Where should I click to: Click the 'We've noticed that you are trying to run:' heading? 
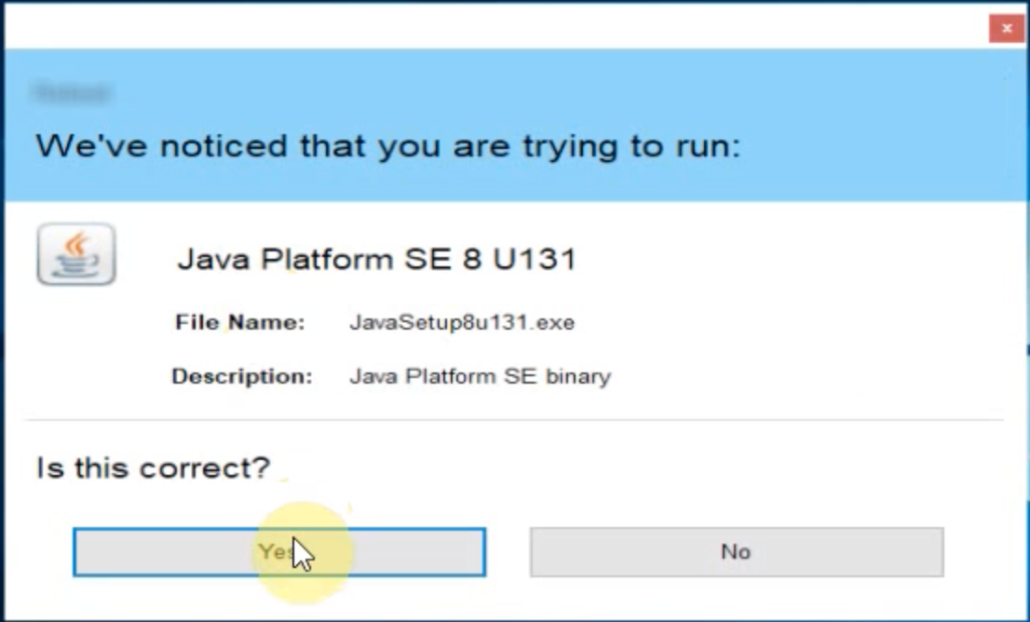coord(388,146)
